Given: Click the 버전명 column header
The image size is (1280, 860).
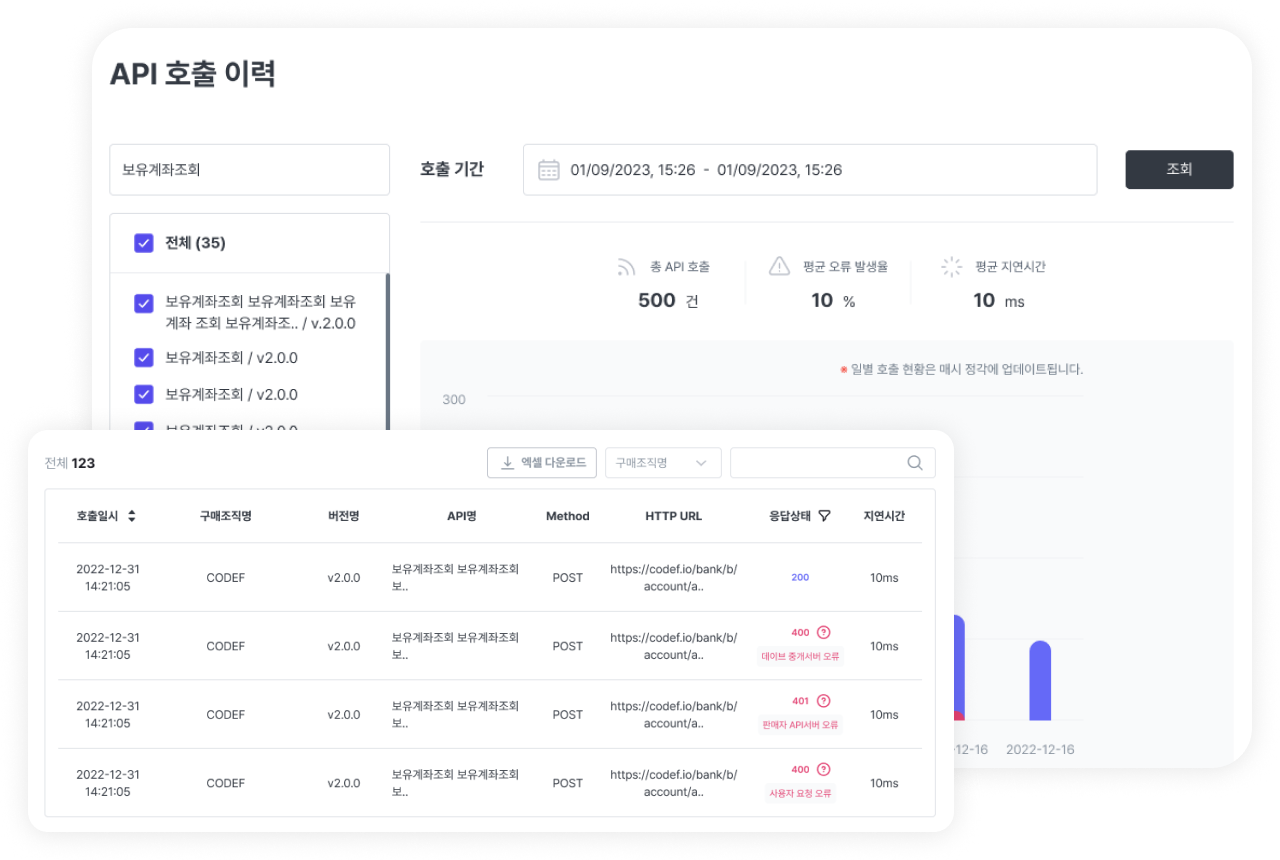Looking at the screenshot, I should point(343,516).
